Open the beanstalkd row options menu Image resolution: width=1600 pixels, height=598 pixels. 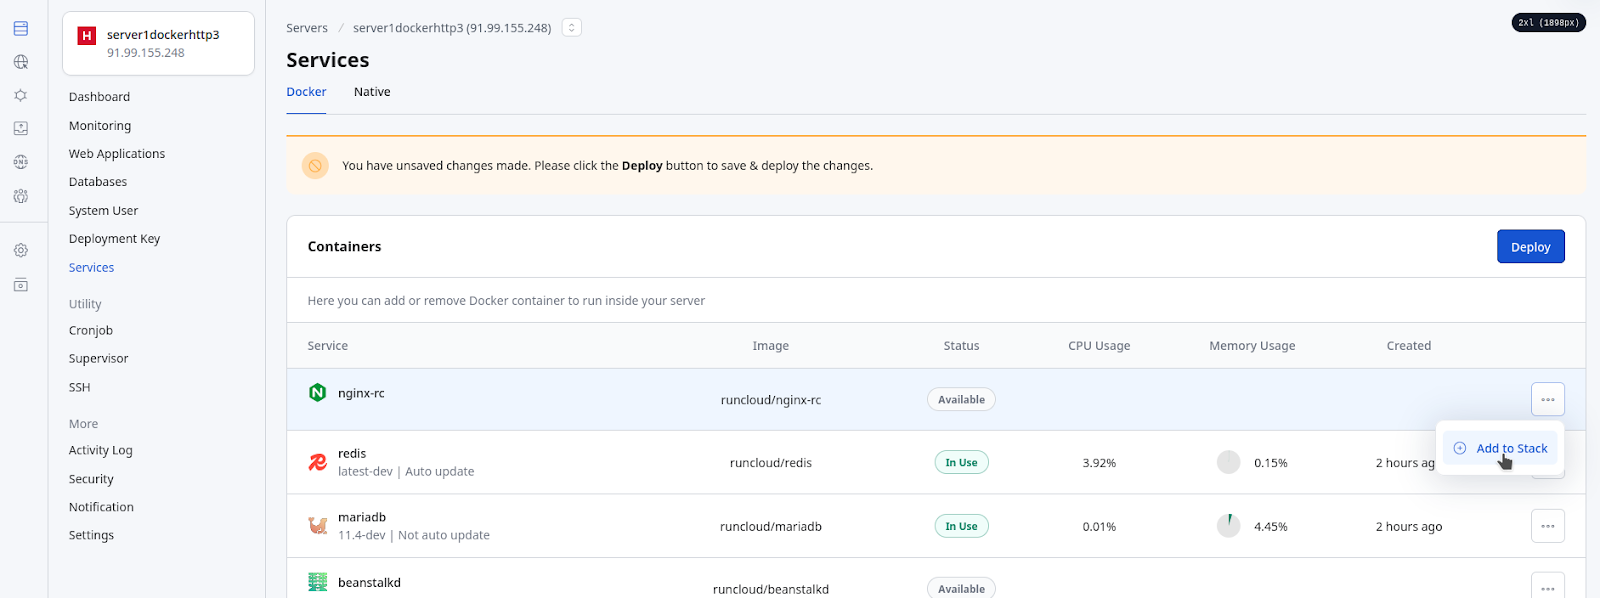point(1547,586)
